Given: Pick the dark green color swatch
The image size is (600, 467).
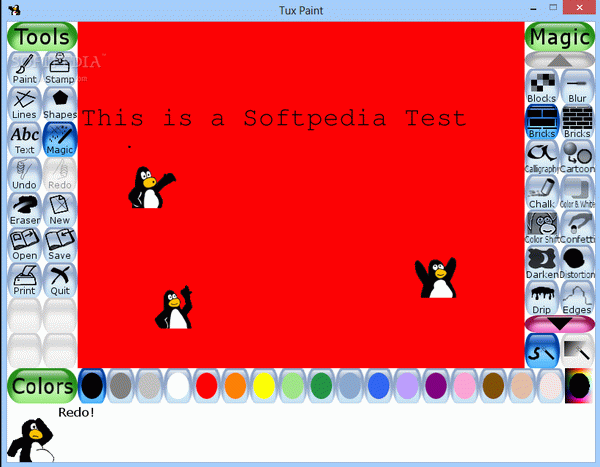Looking at the screenshot, I should point(321,386).
